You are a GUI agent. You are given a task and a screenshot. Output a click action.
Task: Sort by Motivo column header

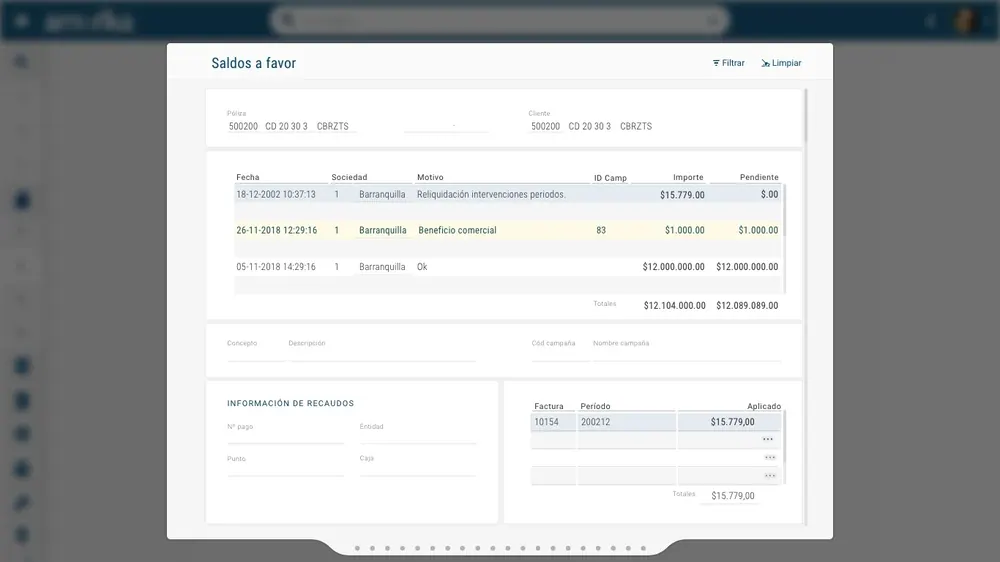pos(430,177)
